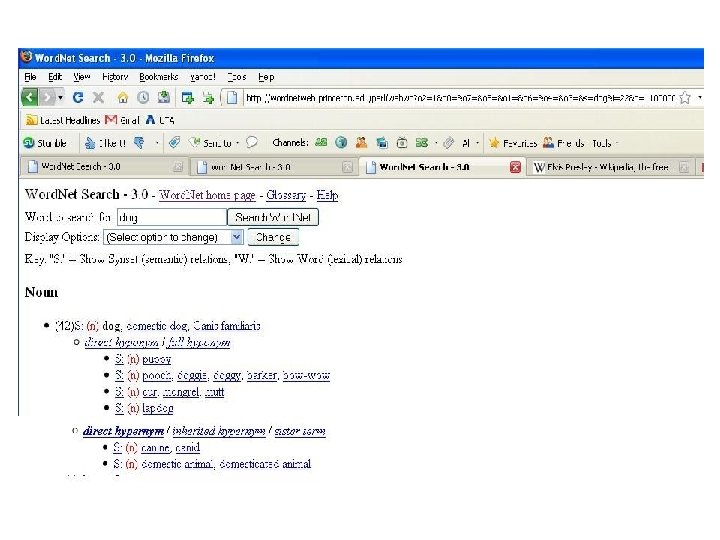Go back with the green Back arrow
Viewport: 720px width, 540px height.
[29, 97]
